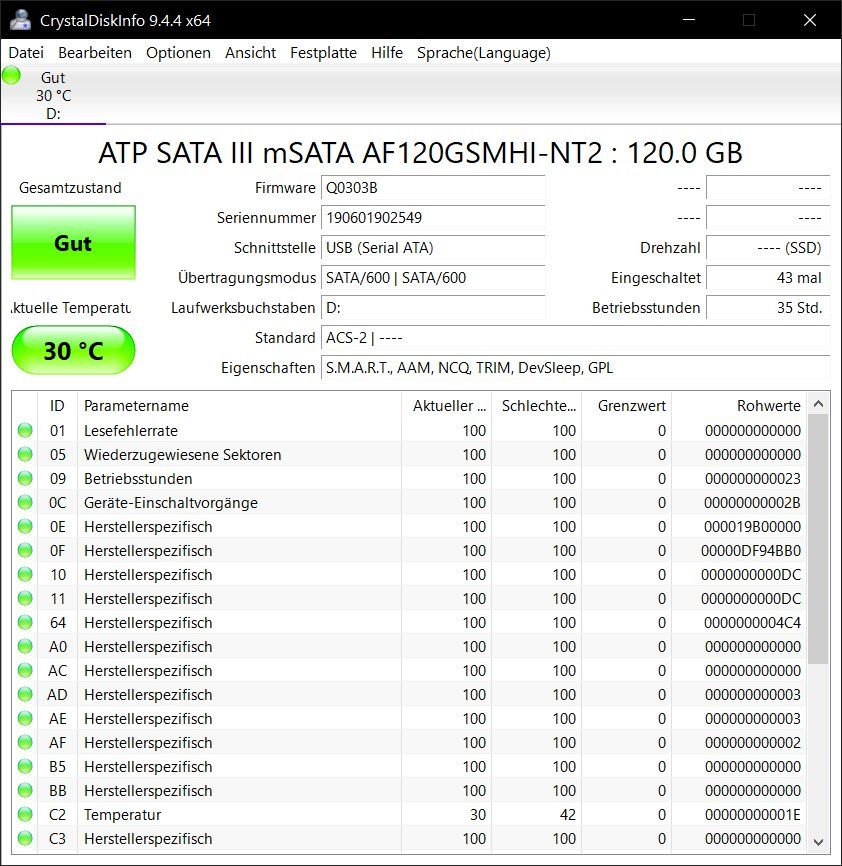Open the Hilfe menu

coord(386,53)
